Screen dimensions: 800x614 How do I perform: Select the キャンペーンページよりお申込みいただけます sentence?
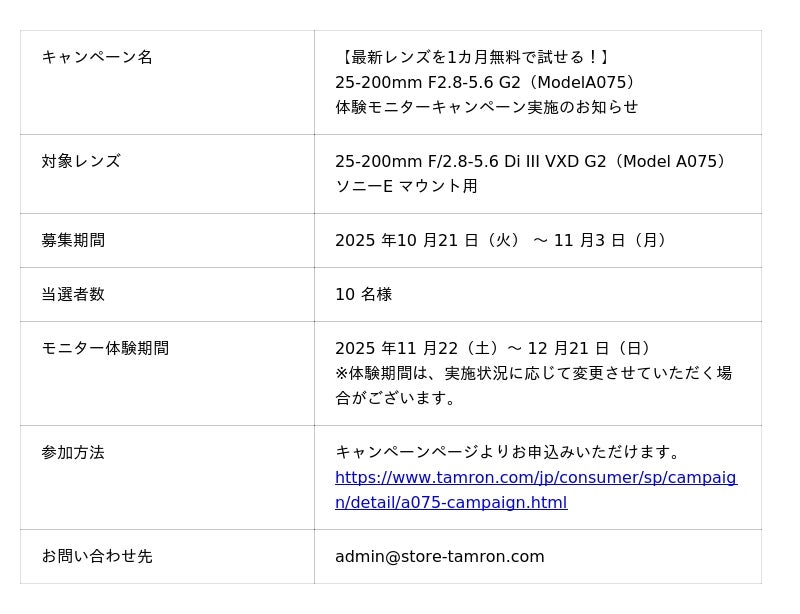click(509, 452)
